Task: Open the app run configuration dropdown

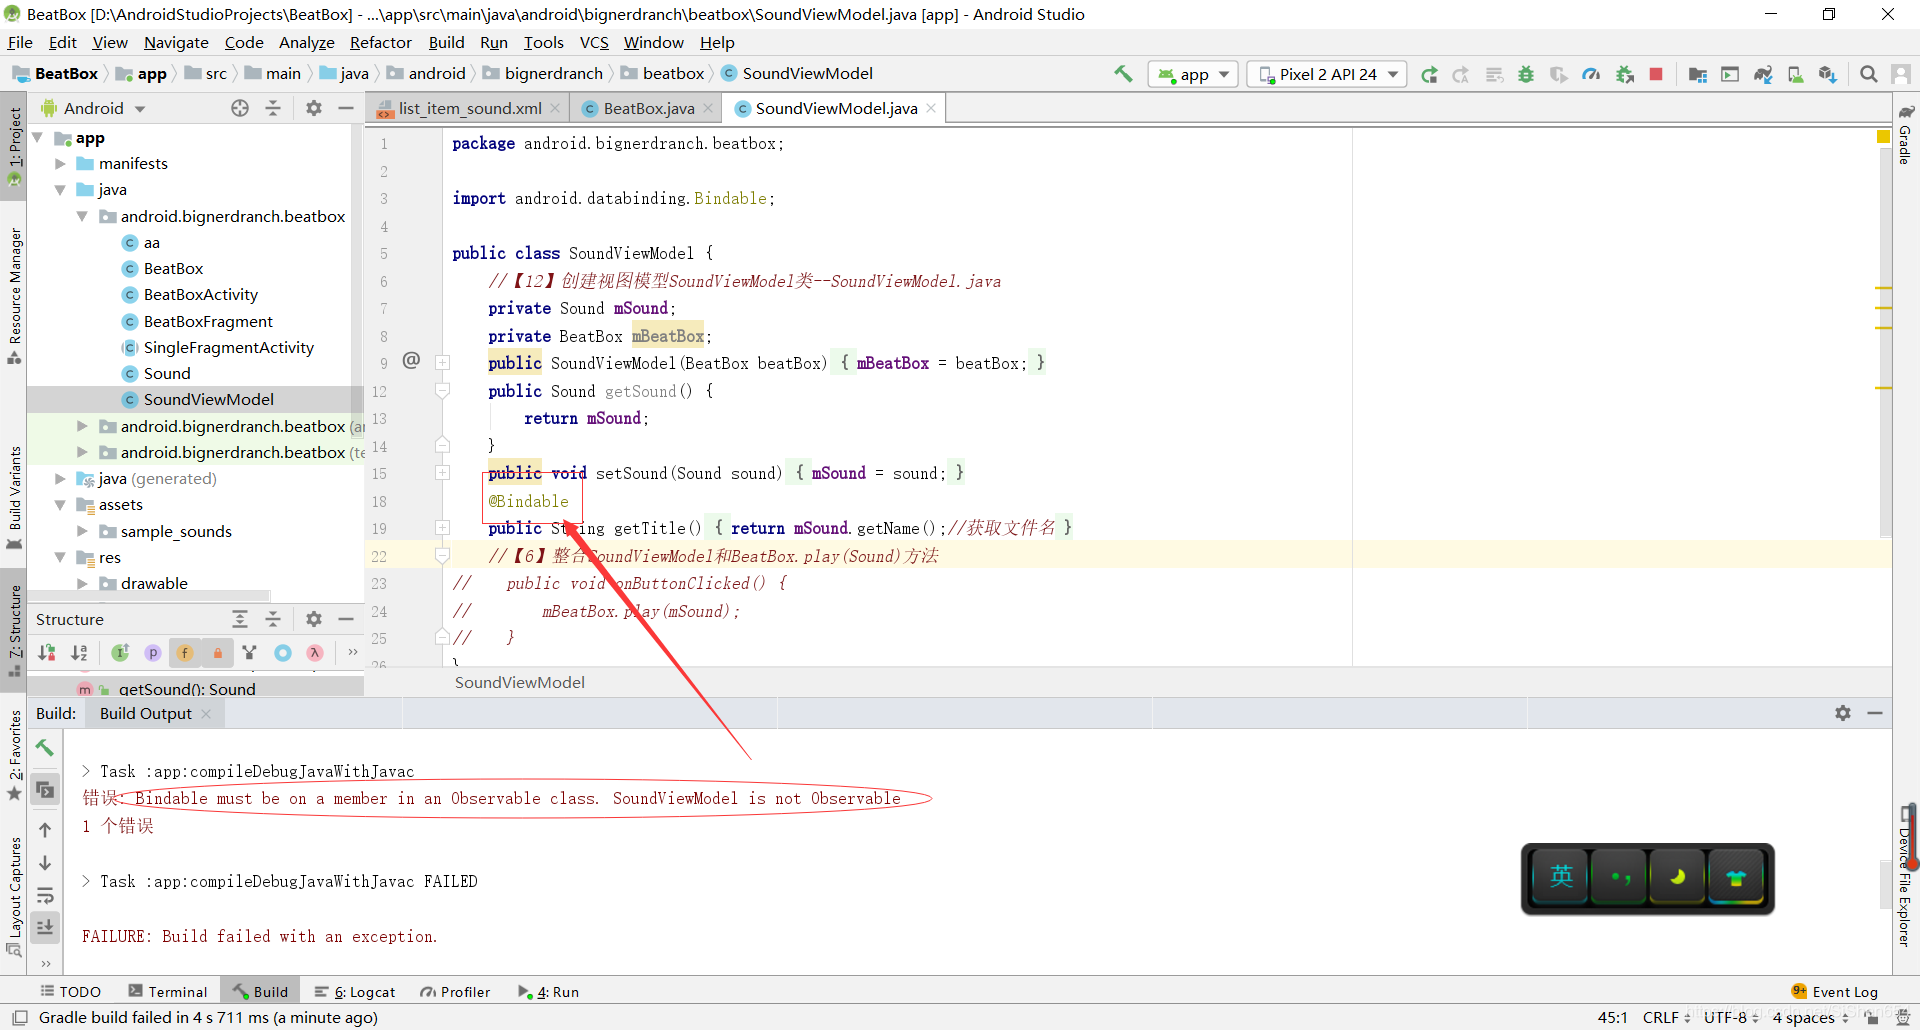Action: pos(1194,74)
